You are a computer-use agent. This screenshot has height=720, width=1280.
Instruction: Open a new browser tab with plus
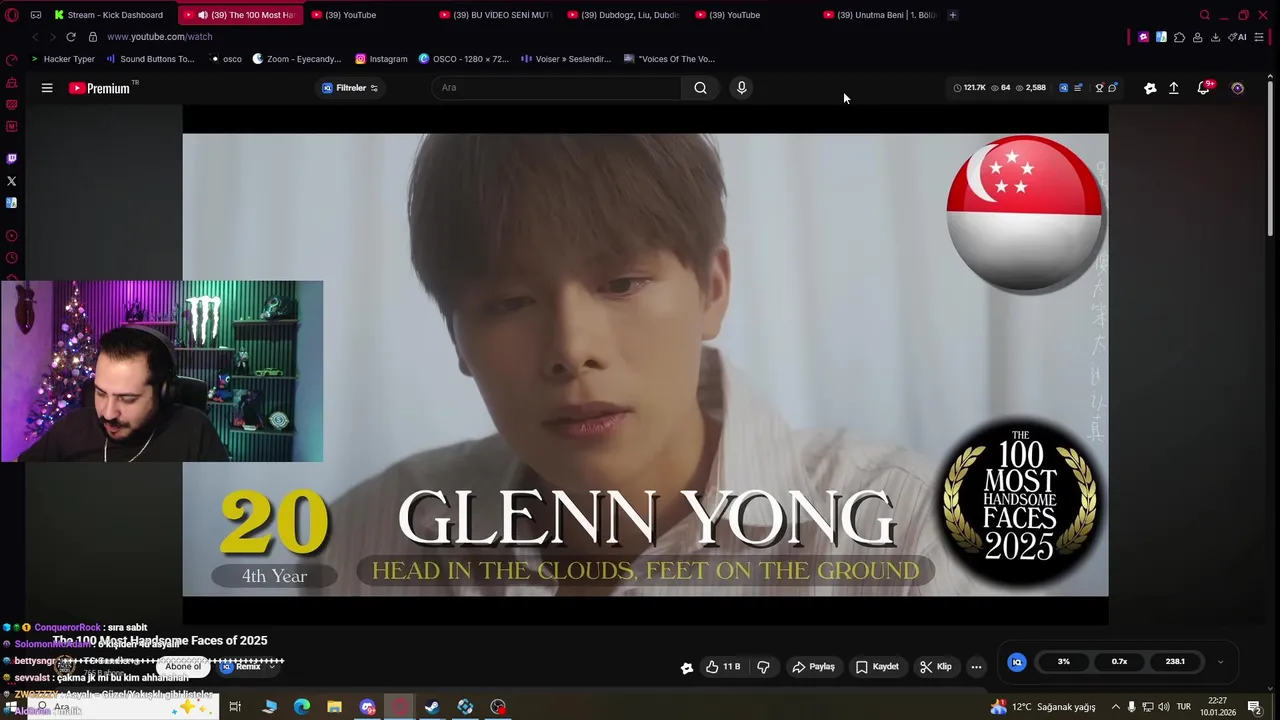(952, 15)
